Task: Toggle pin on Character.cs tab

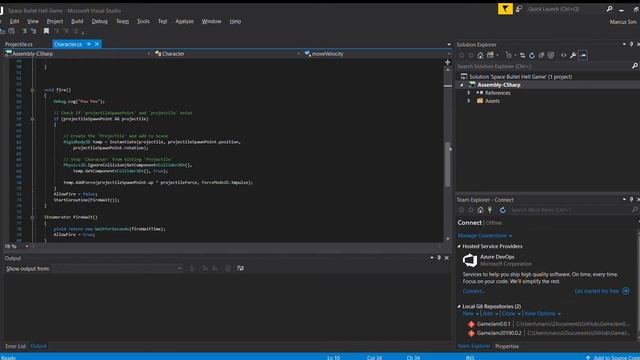Action: [89, 44]
